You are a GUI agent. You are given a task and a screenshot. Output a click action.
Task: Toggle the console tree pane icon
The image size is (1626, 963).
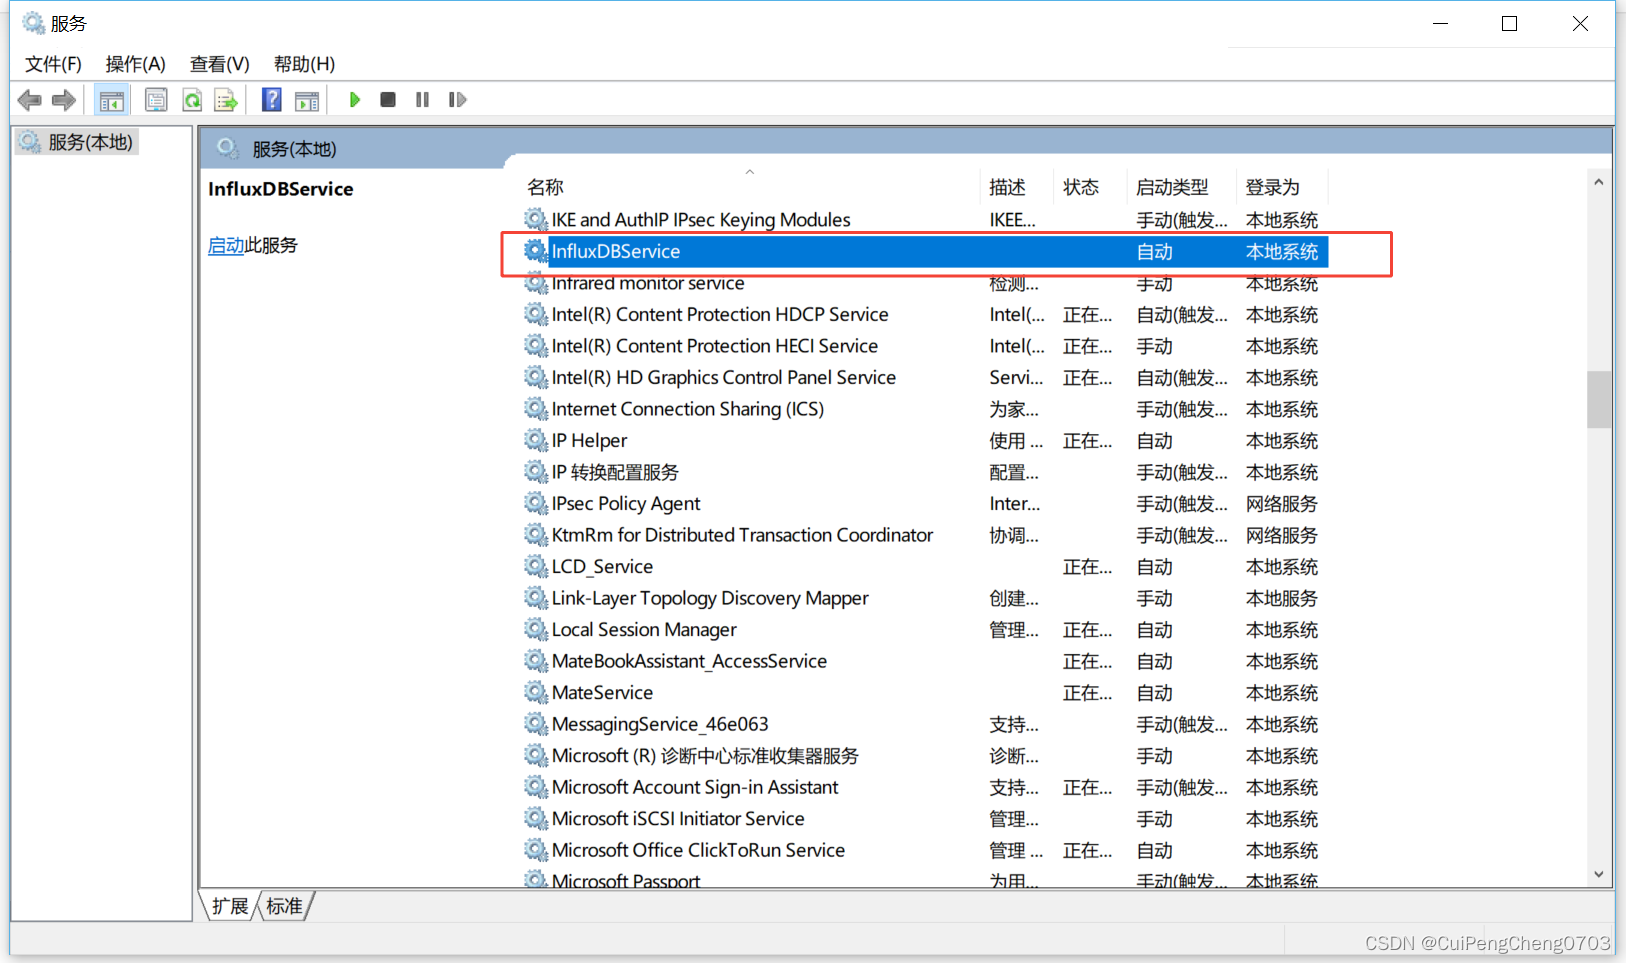coord(111,100)
